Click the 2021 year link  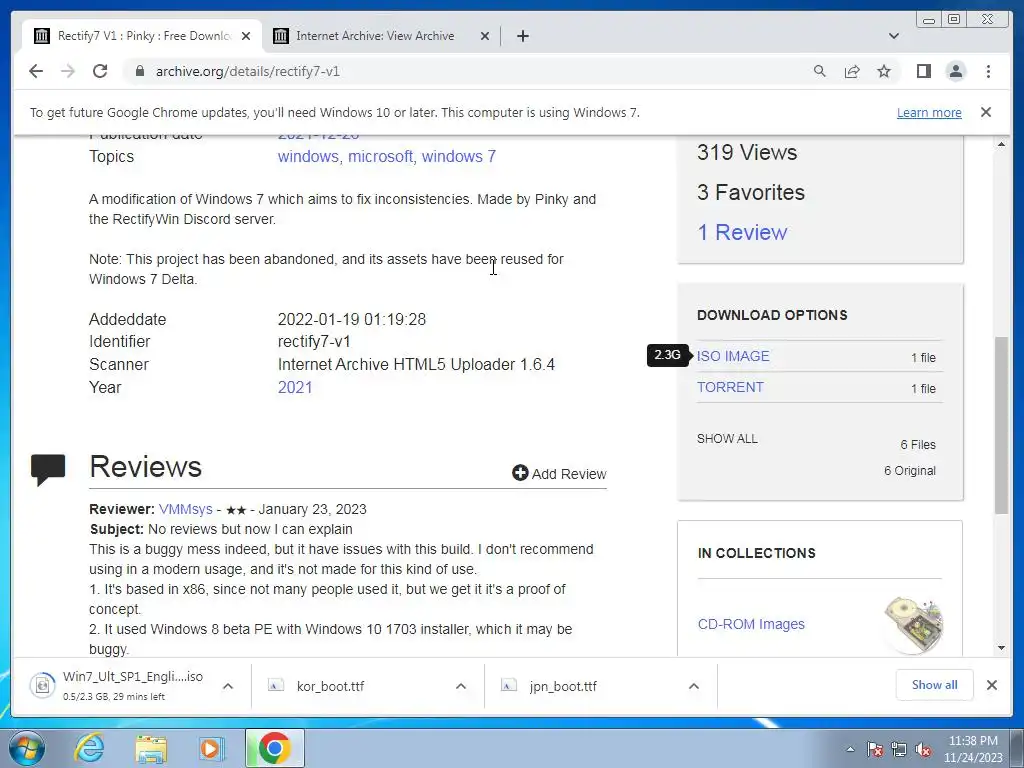click(295, 387)
